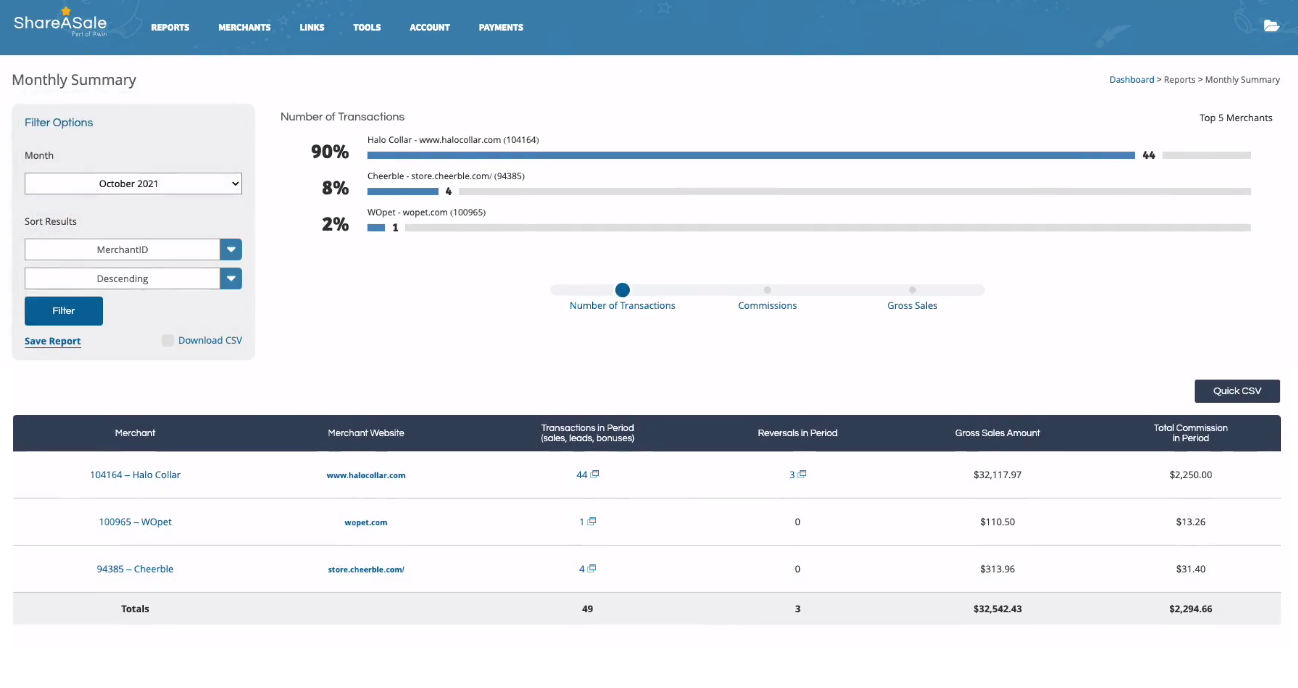This screenshot has height=688, width=1298.
Task: Click the Transactions in Period column header
Action: click(x=587, y=433)
